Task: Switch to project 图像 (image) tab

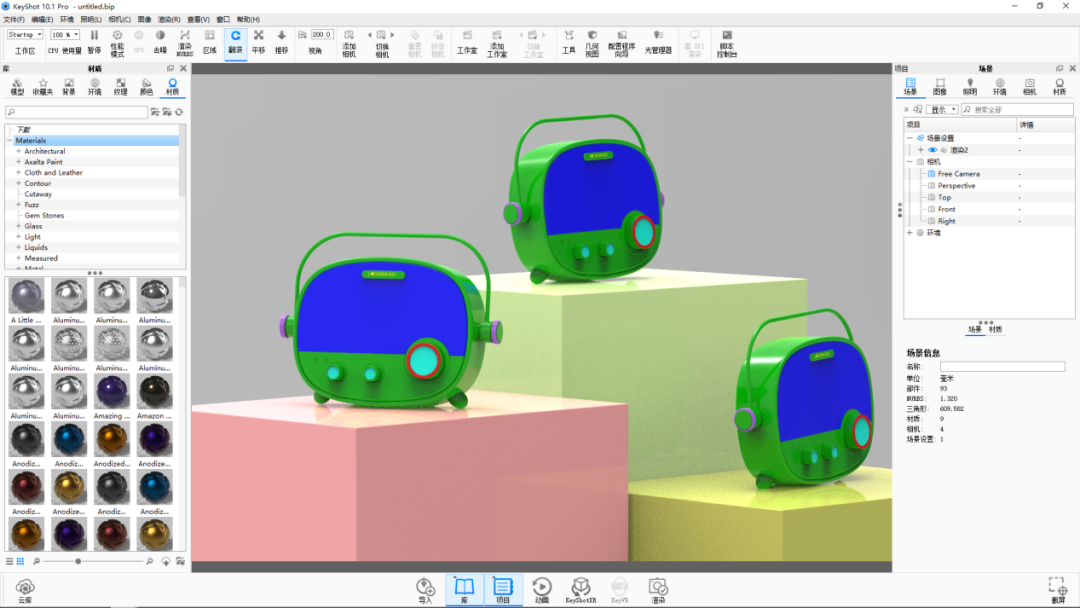Action: [939, 87]
